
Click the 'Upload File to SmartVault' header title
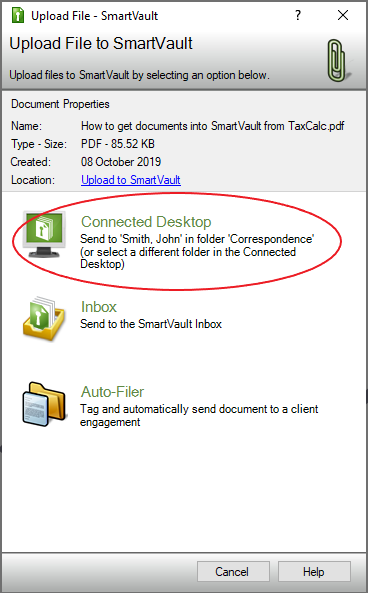tap(101, 43)
